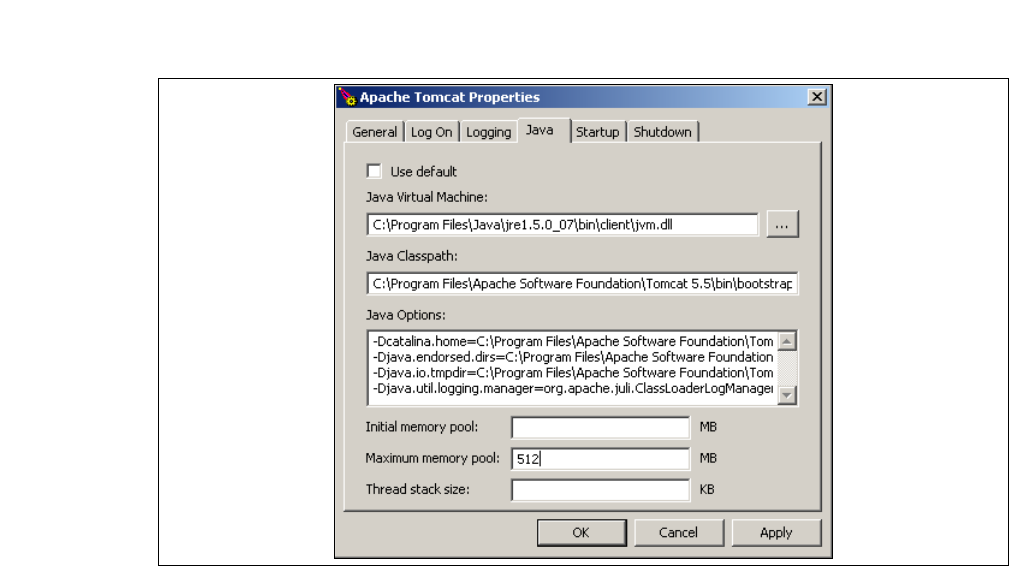Click the Java Options scrollbar track

point(786,368)
